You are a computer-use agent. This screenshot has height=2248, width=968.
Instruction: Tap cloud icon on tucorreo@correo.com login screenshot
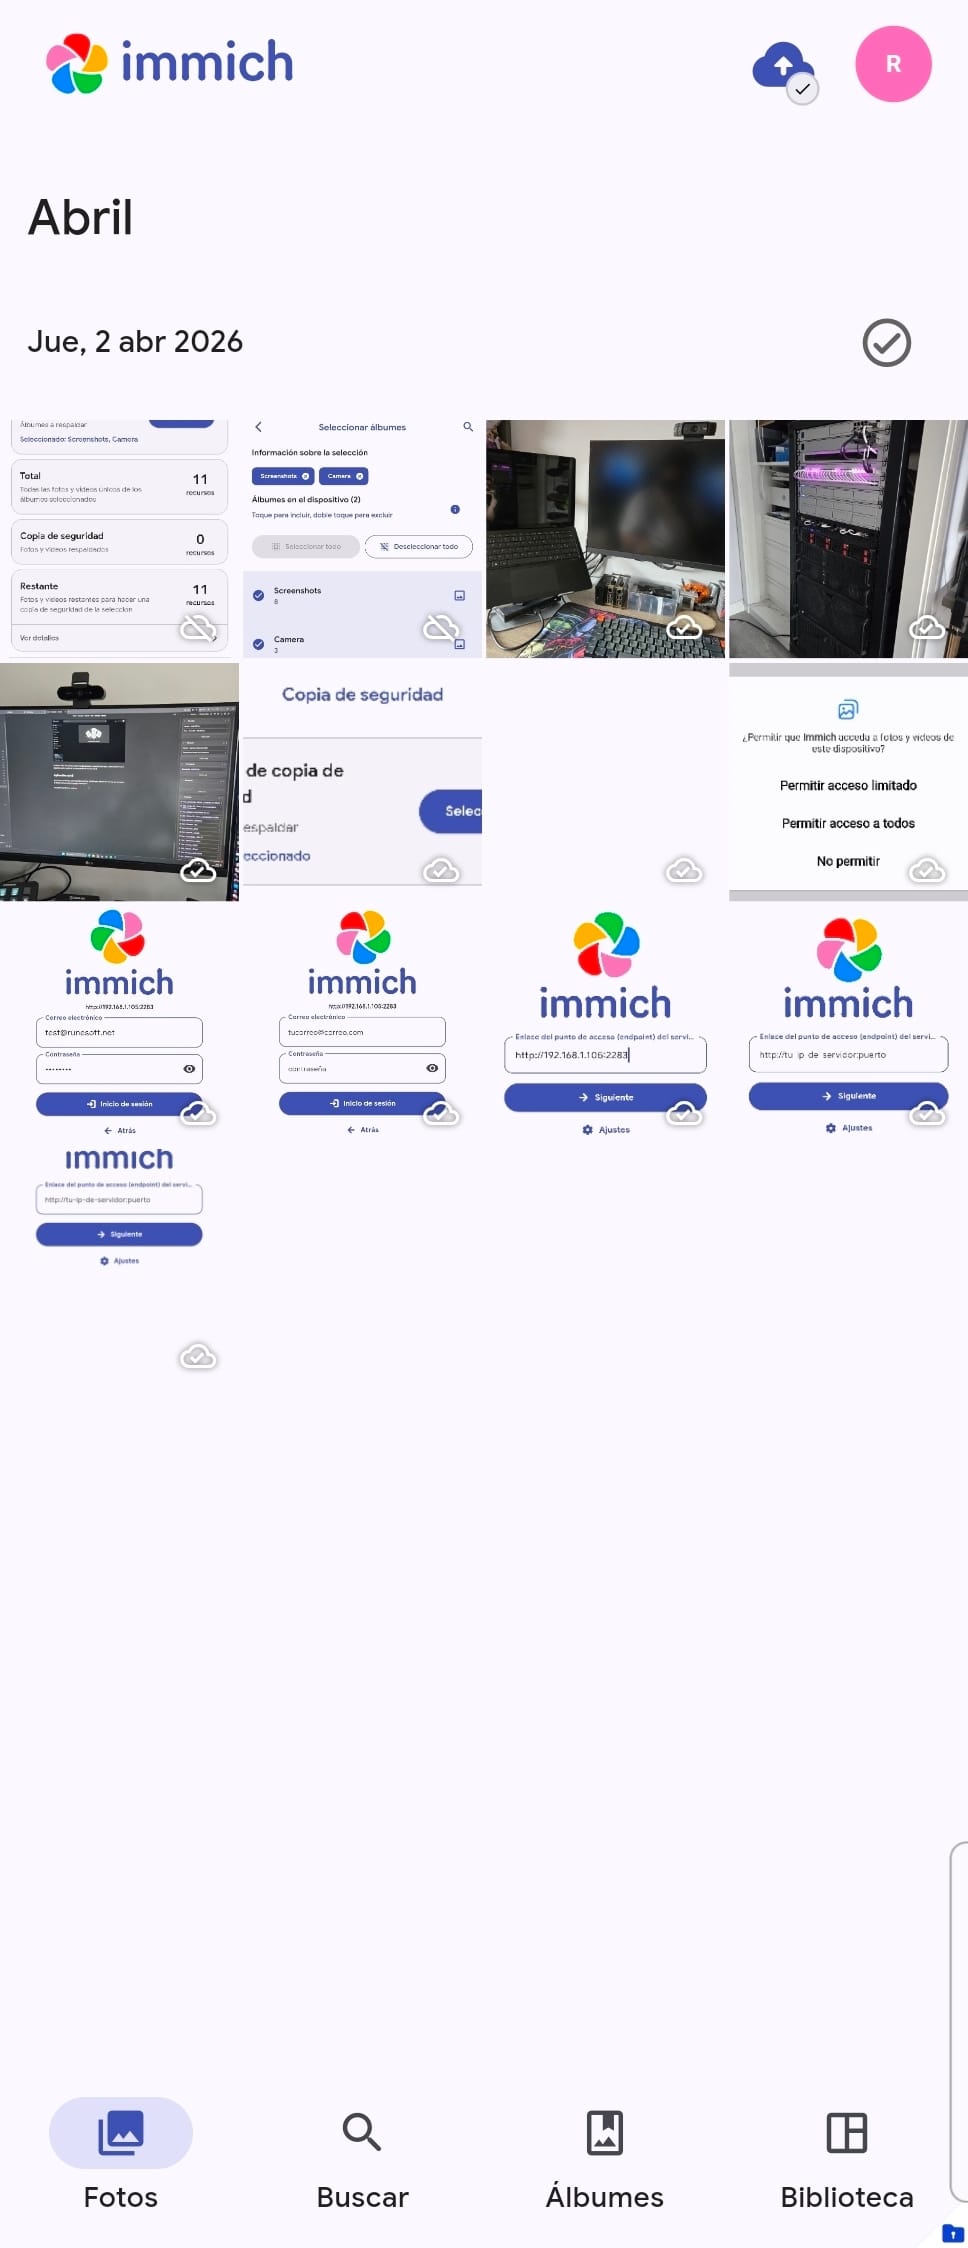(x=441, y=1114)
